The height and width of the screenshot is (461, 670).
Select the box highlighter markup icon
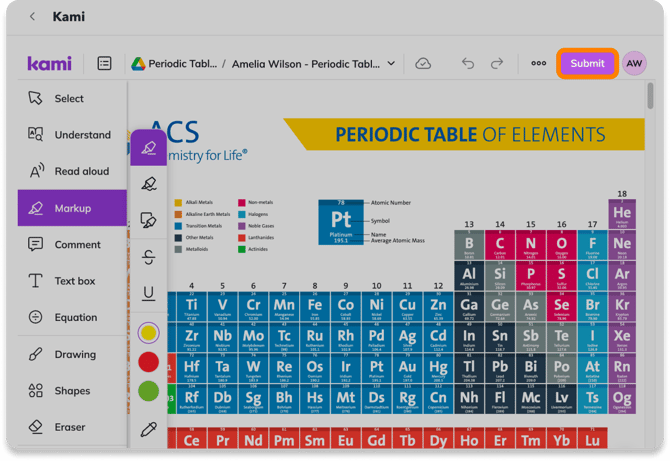coord(149,220)
